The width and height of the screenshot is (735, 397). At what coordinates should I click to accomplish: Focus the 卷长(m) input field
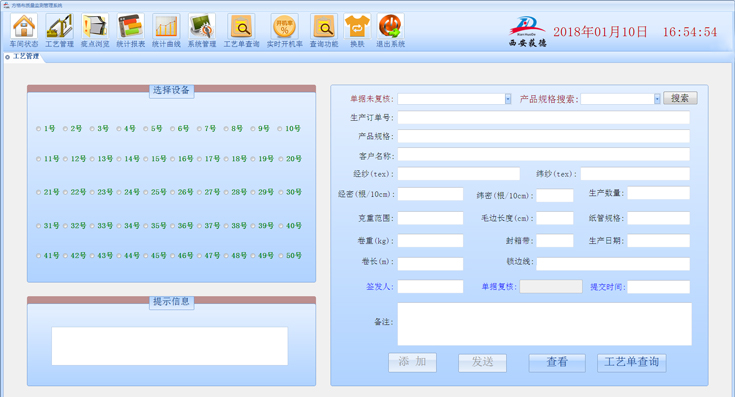pyautogui.click(x=430, y=263)
